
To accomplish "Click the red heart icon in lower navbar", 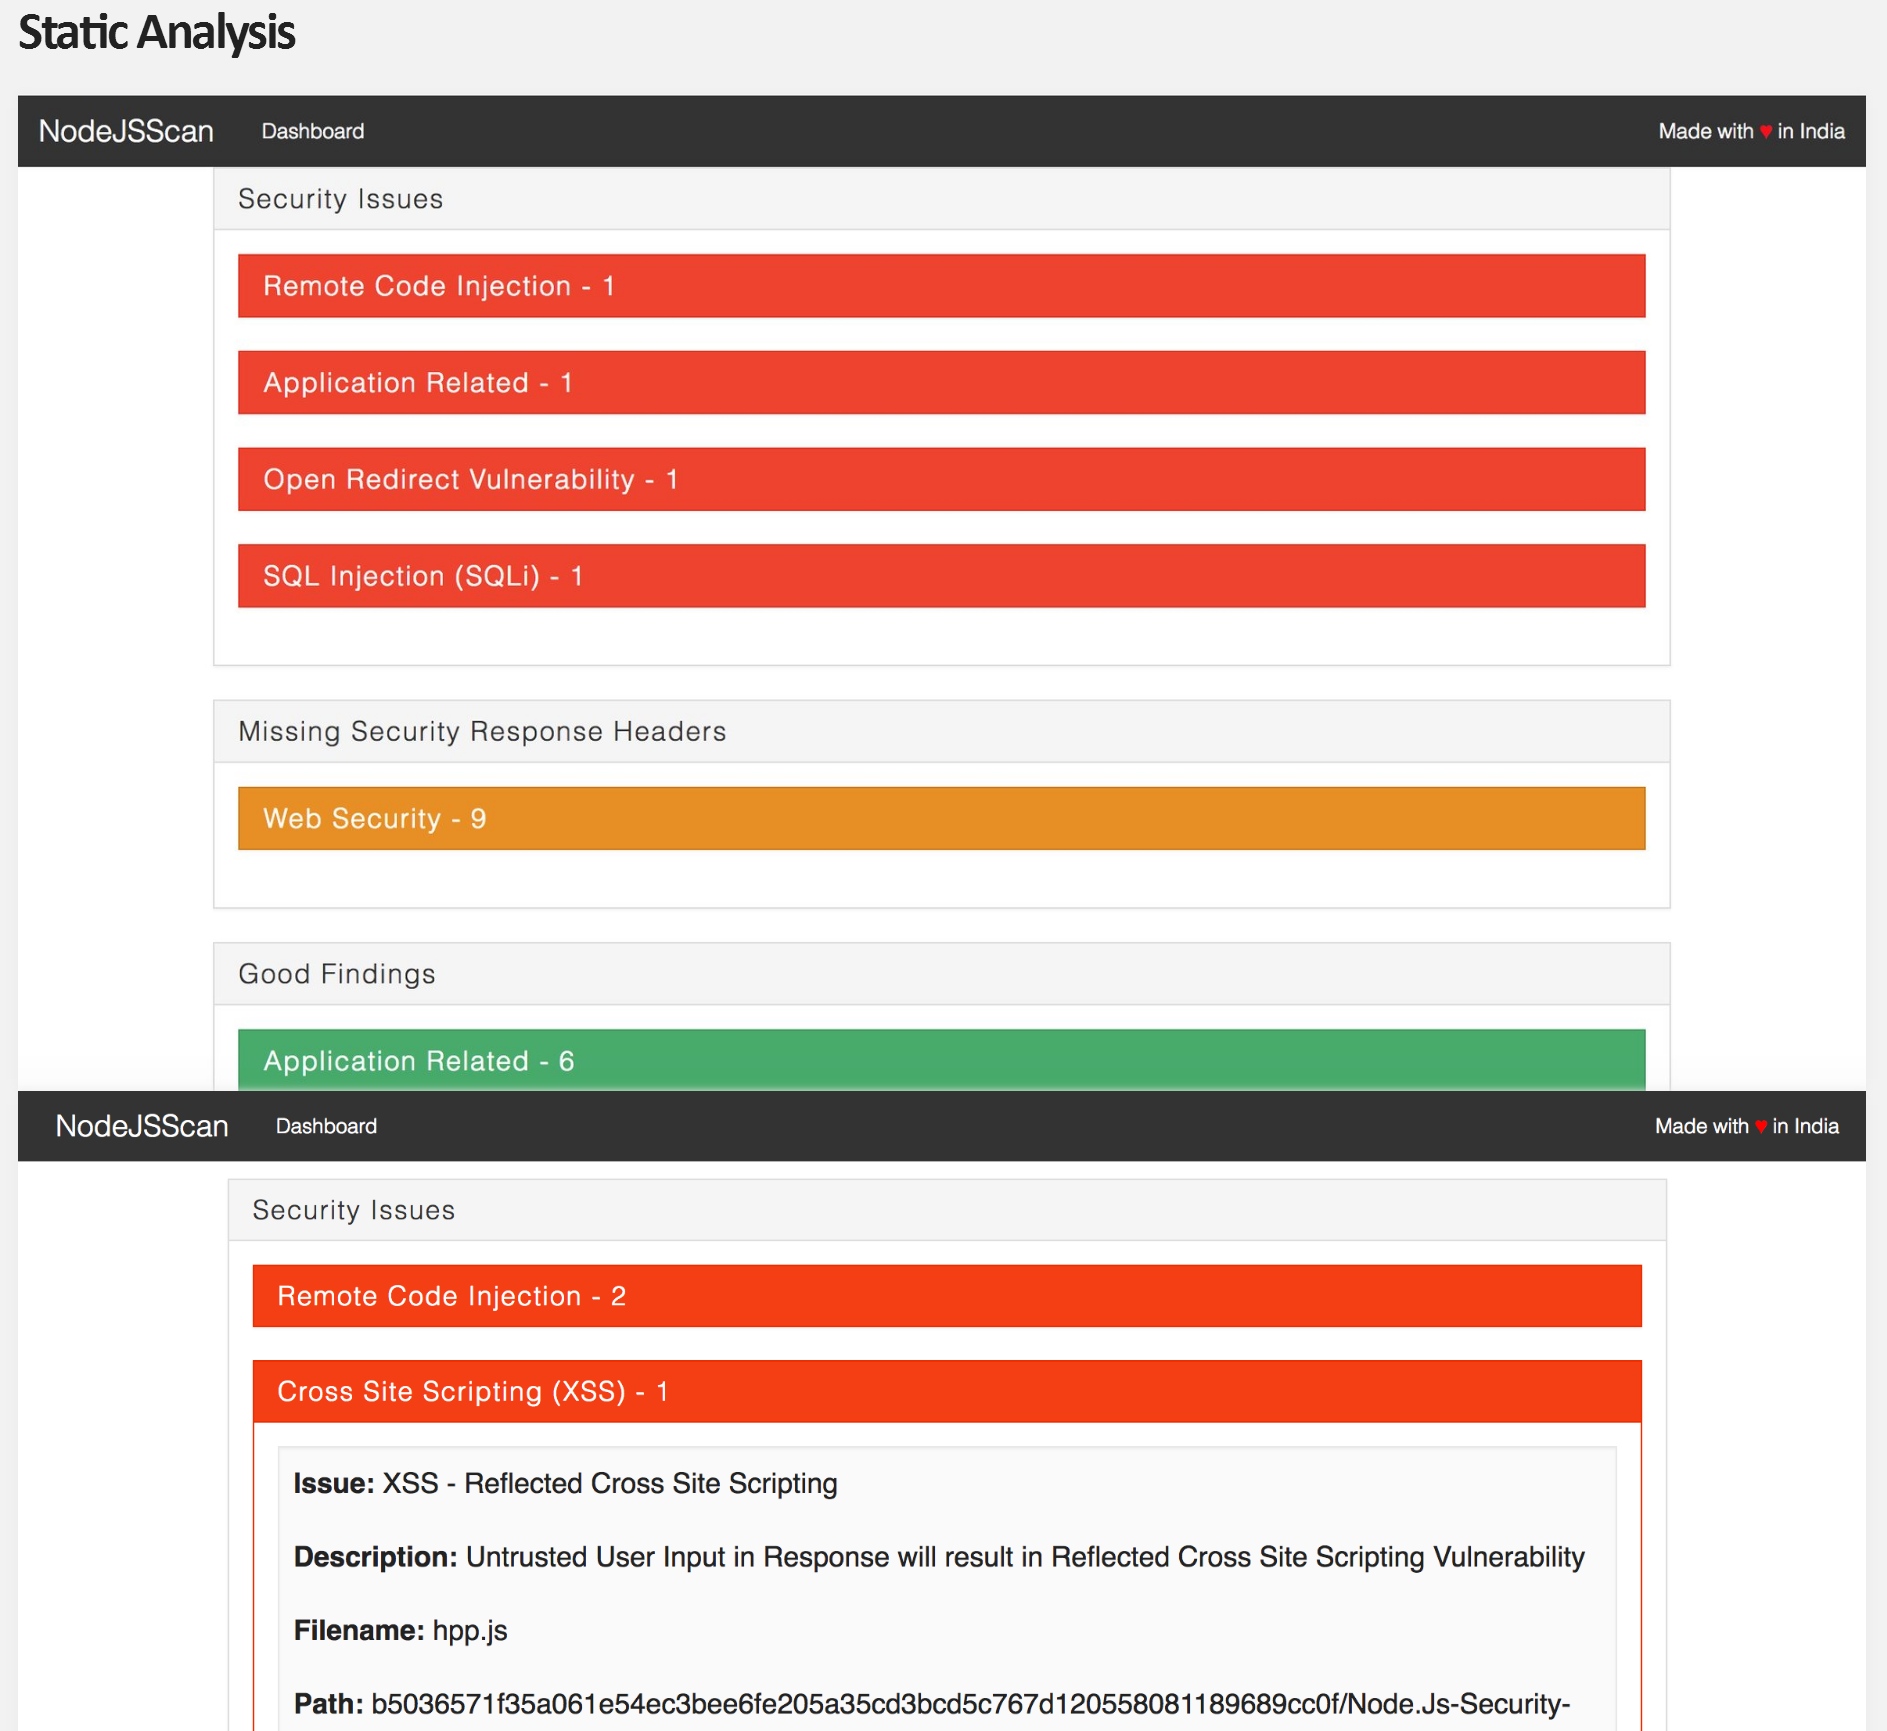I will pos(1761,1126).
